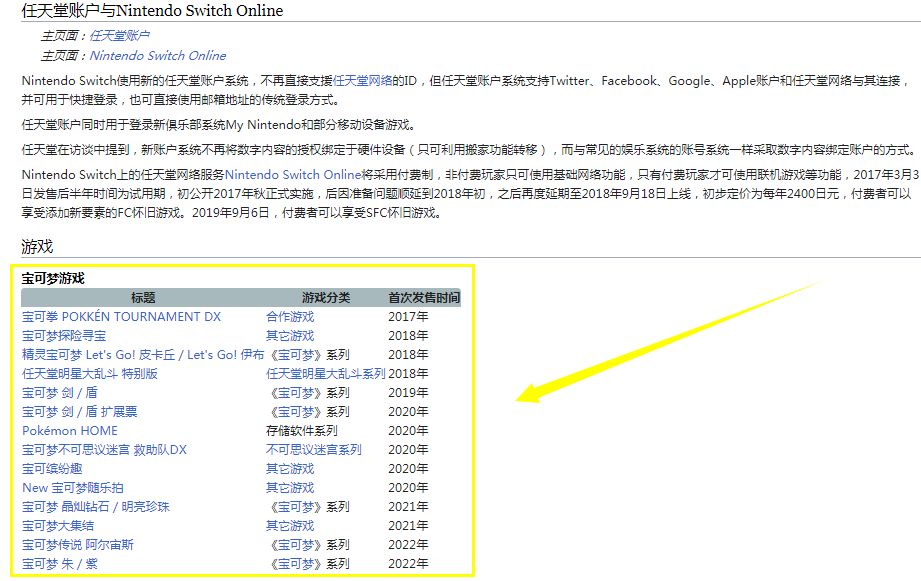Open the 不可思议迷宫系列 category link
This screenshot has height=581, width=921.
point(314,450)
